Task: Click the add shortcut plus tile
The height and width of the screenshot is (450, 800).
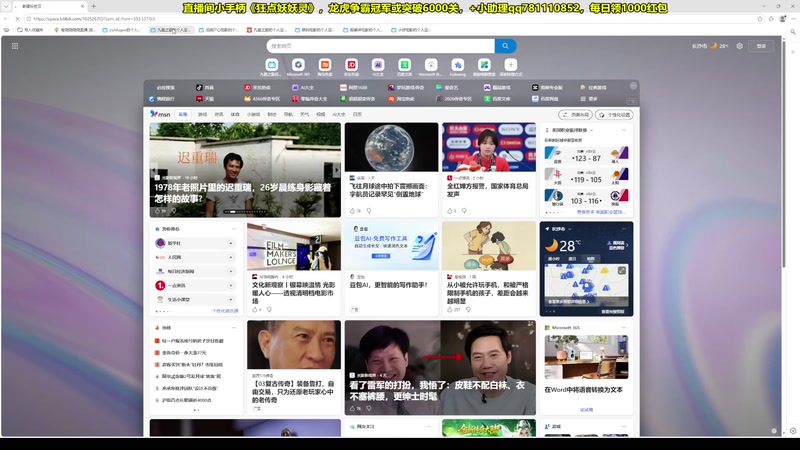Action: coord(510,65)
